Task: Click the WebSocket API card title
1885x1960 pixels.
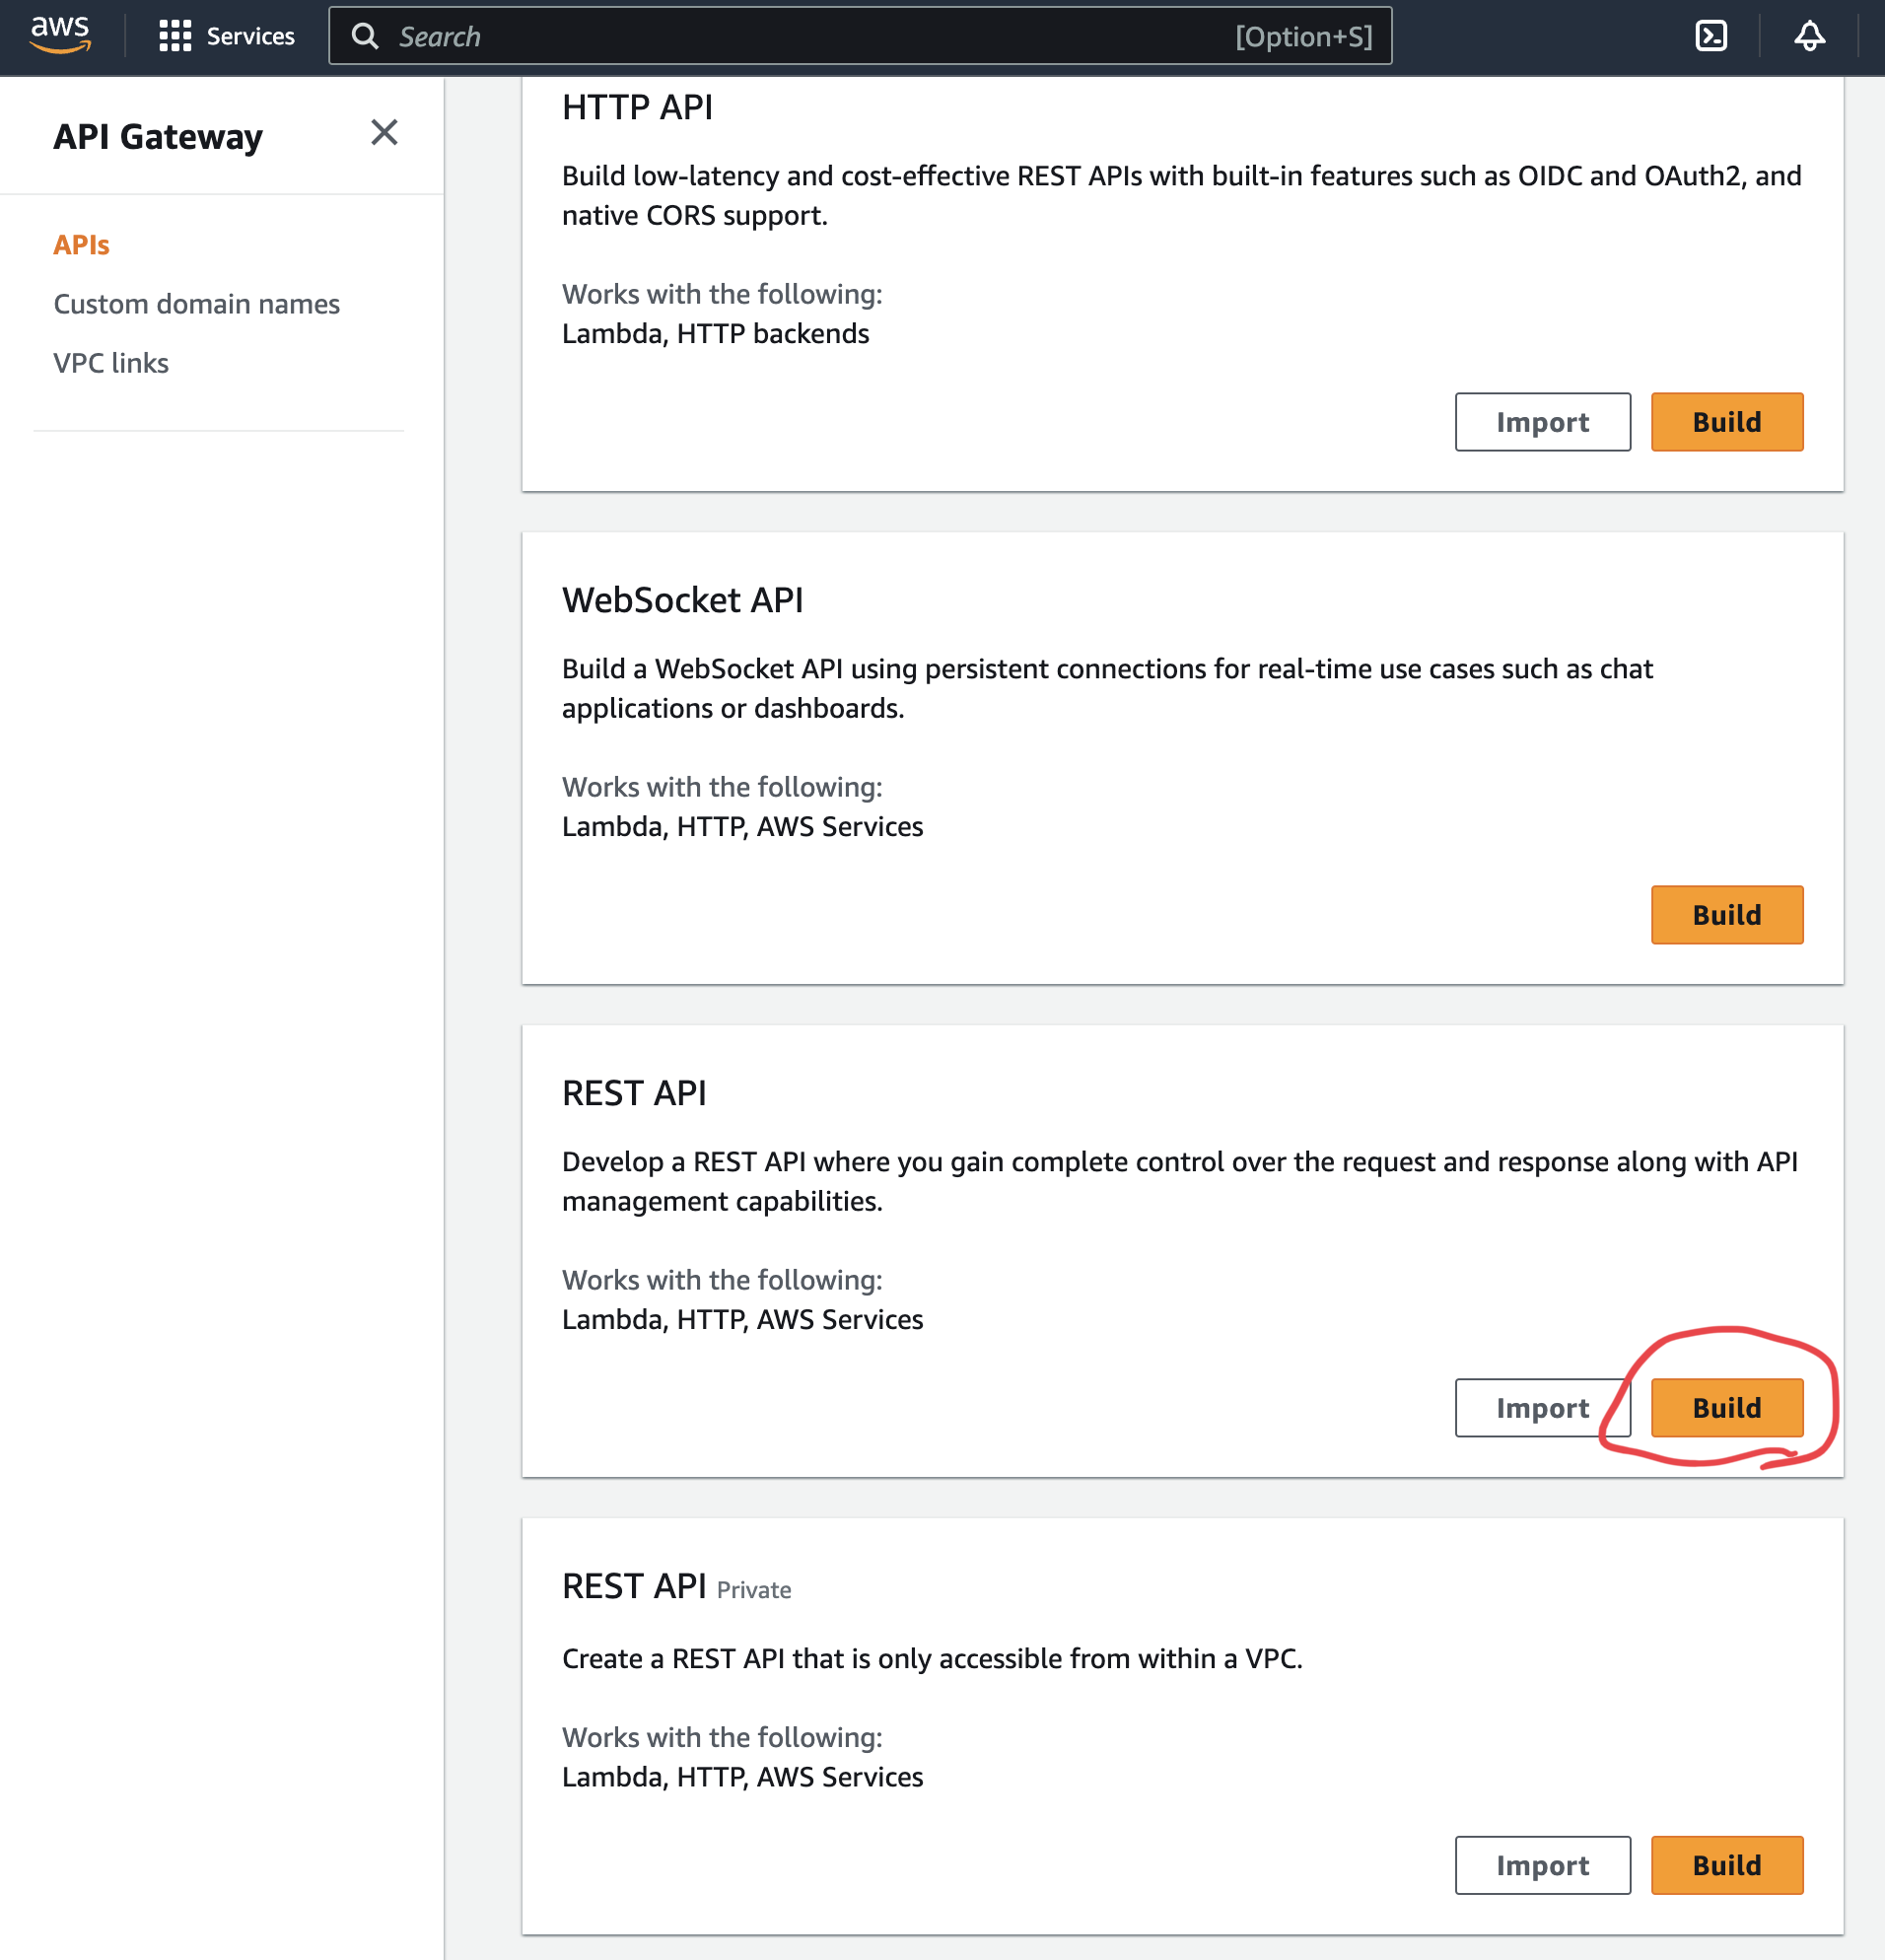Action: (x=682, y=600)
